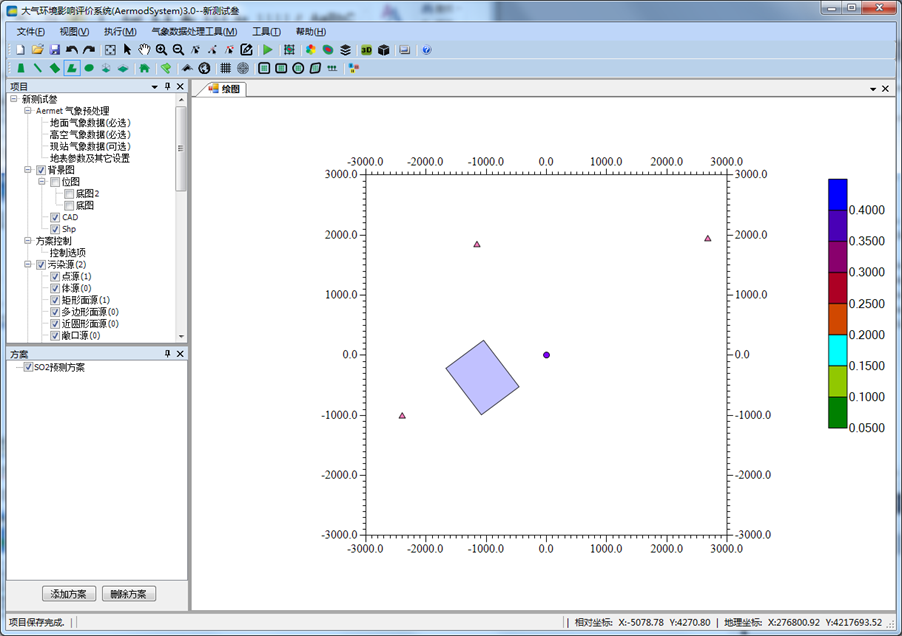Uncheck the CAD layer checkbox

click(56, 217)
